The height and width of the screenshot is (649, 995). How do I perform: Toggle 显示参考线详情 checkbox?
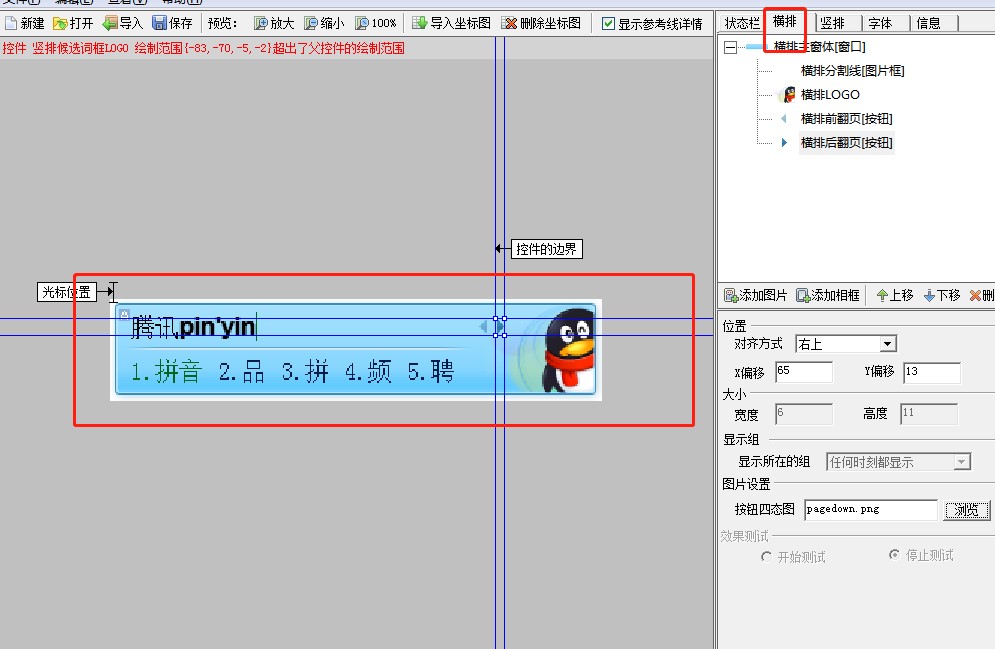[608, 24]
